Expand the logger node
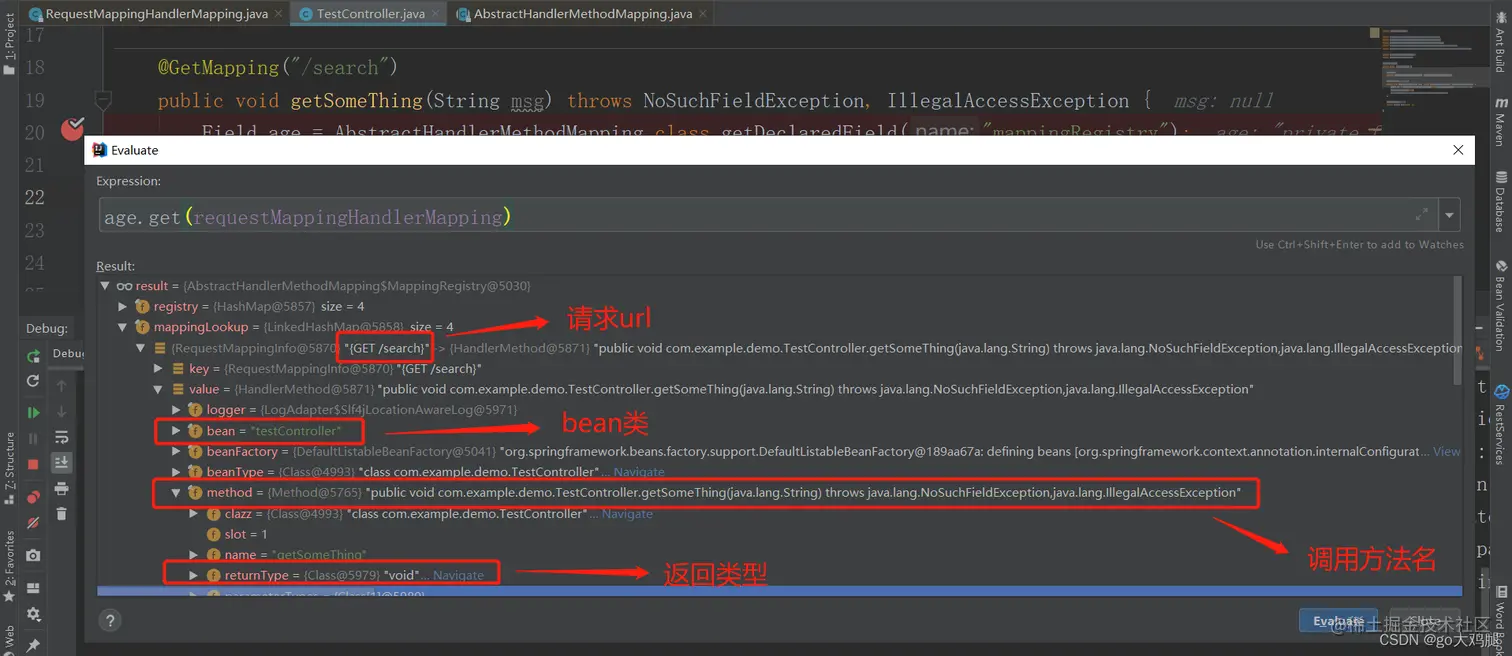 click(176, 410)
